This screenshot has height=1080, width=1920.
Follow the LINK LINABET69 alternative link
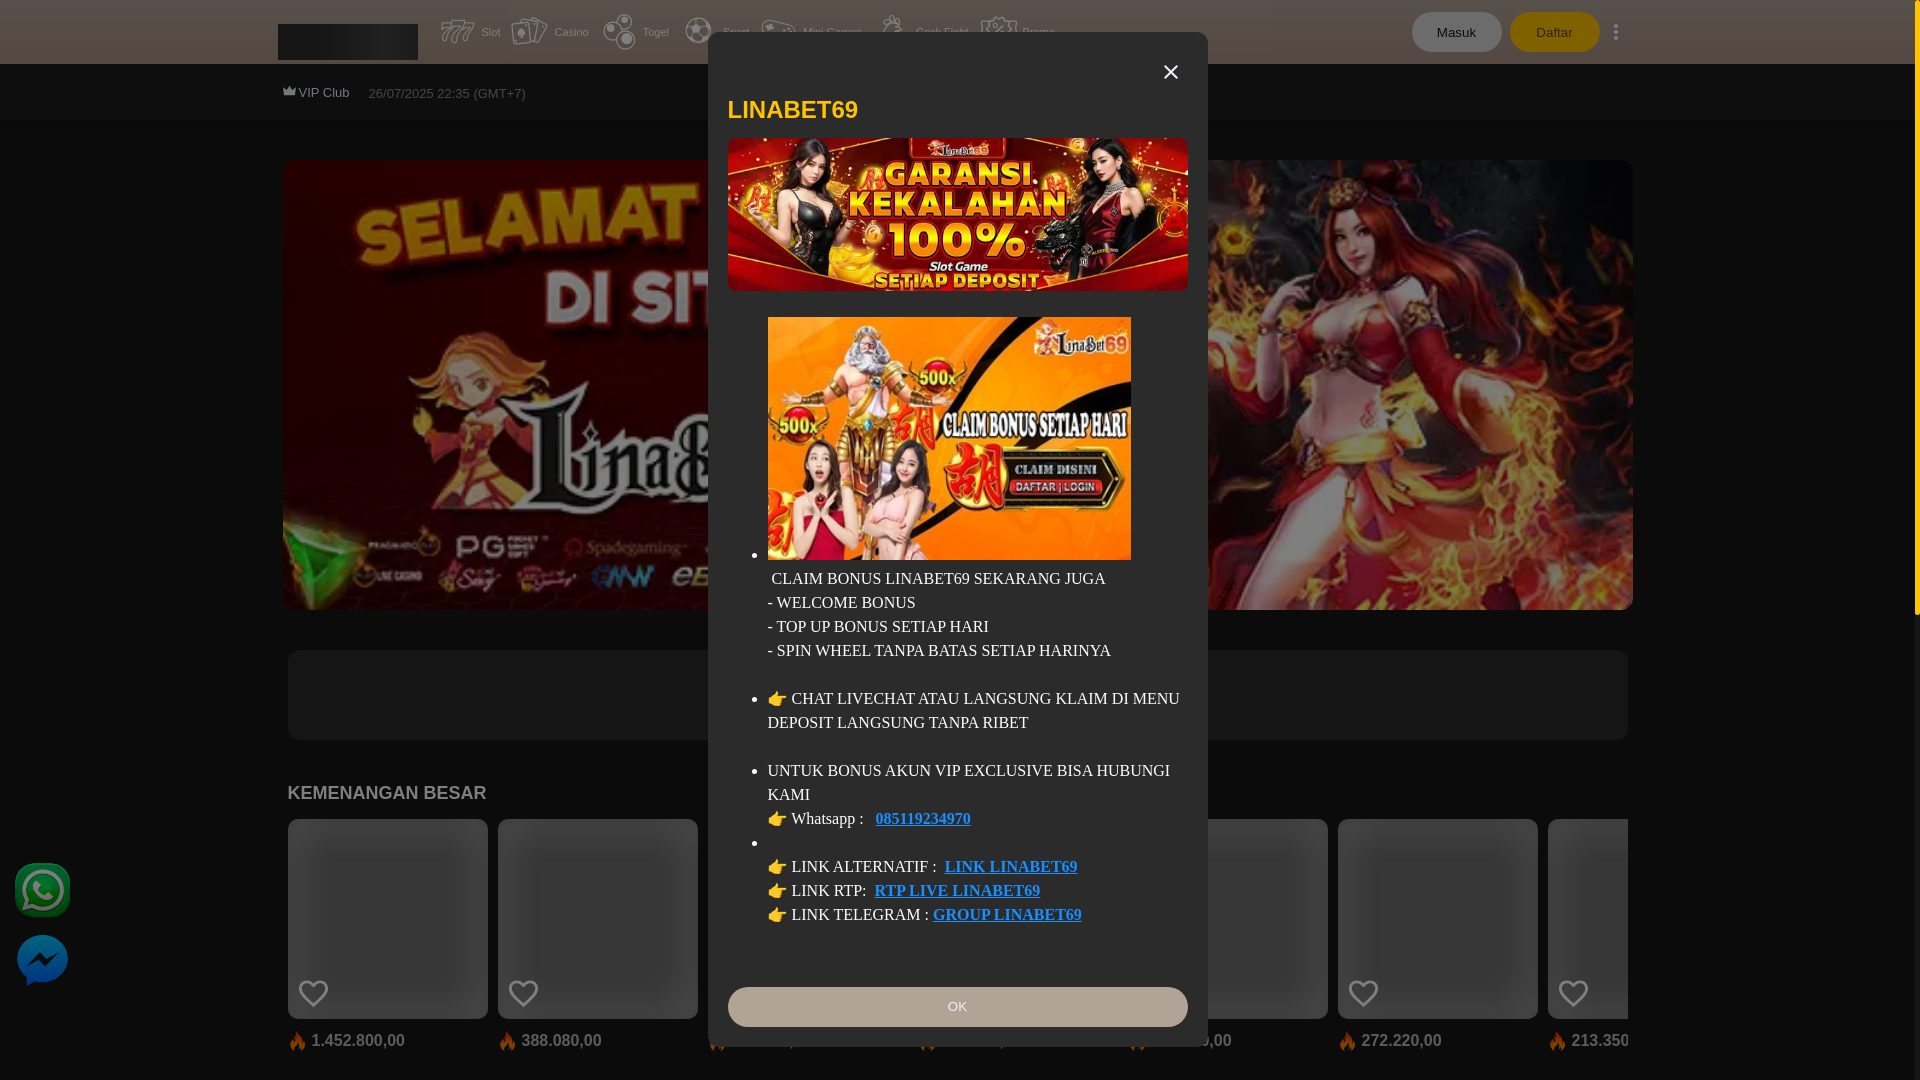pos(1010,866)
